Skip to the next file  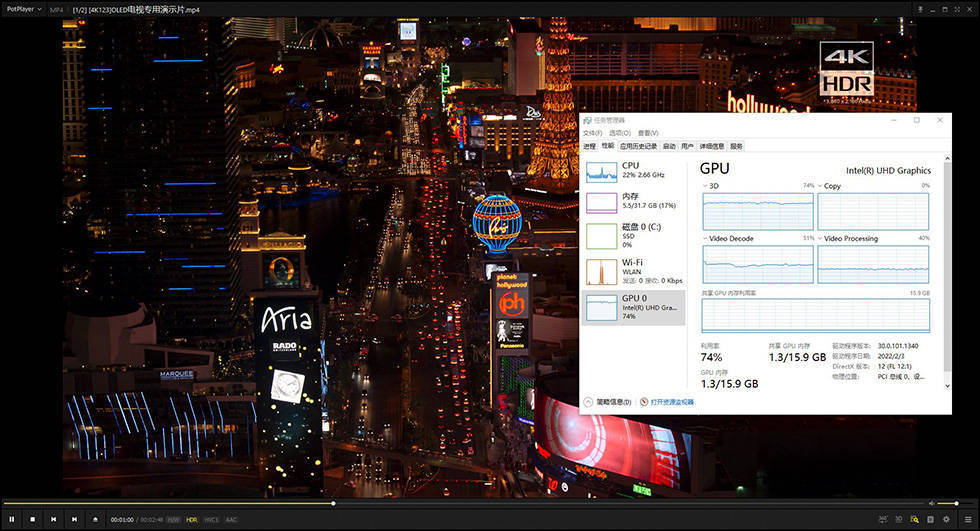(74, 519)
